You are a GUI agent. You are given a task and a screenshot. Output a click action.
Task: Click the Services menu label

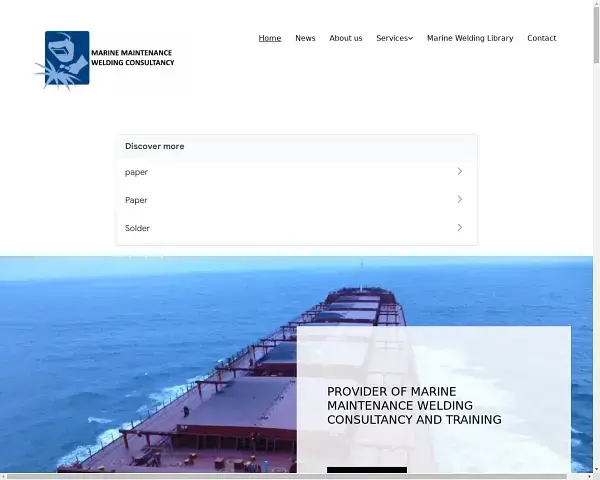click(x=391, y=38)
